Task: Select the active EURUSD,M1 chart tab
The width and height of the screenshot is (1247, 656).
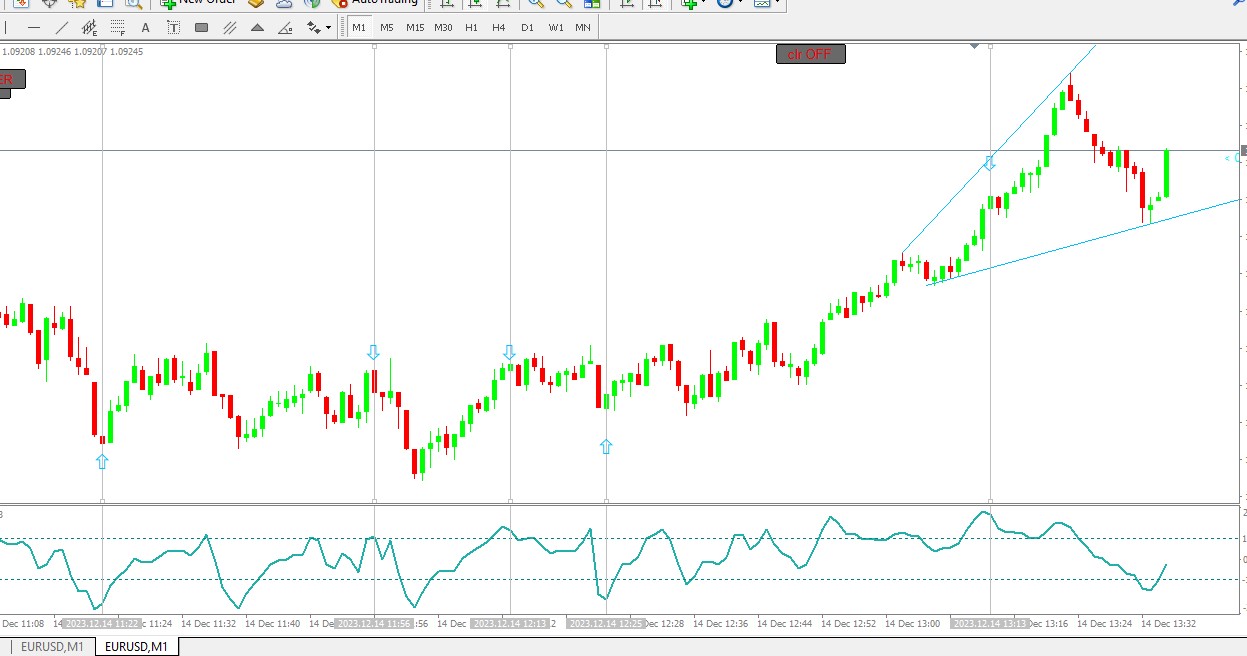Action: 136,647
